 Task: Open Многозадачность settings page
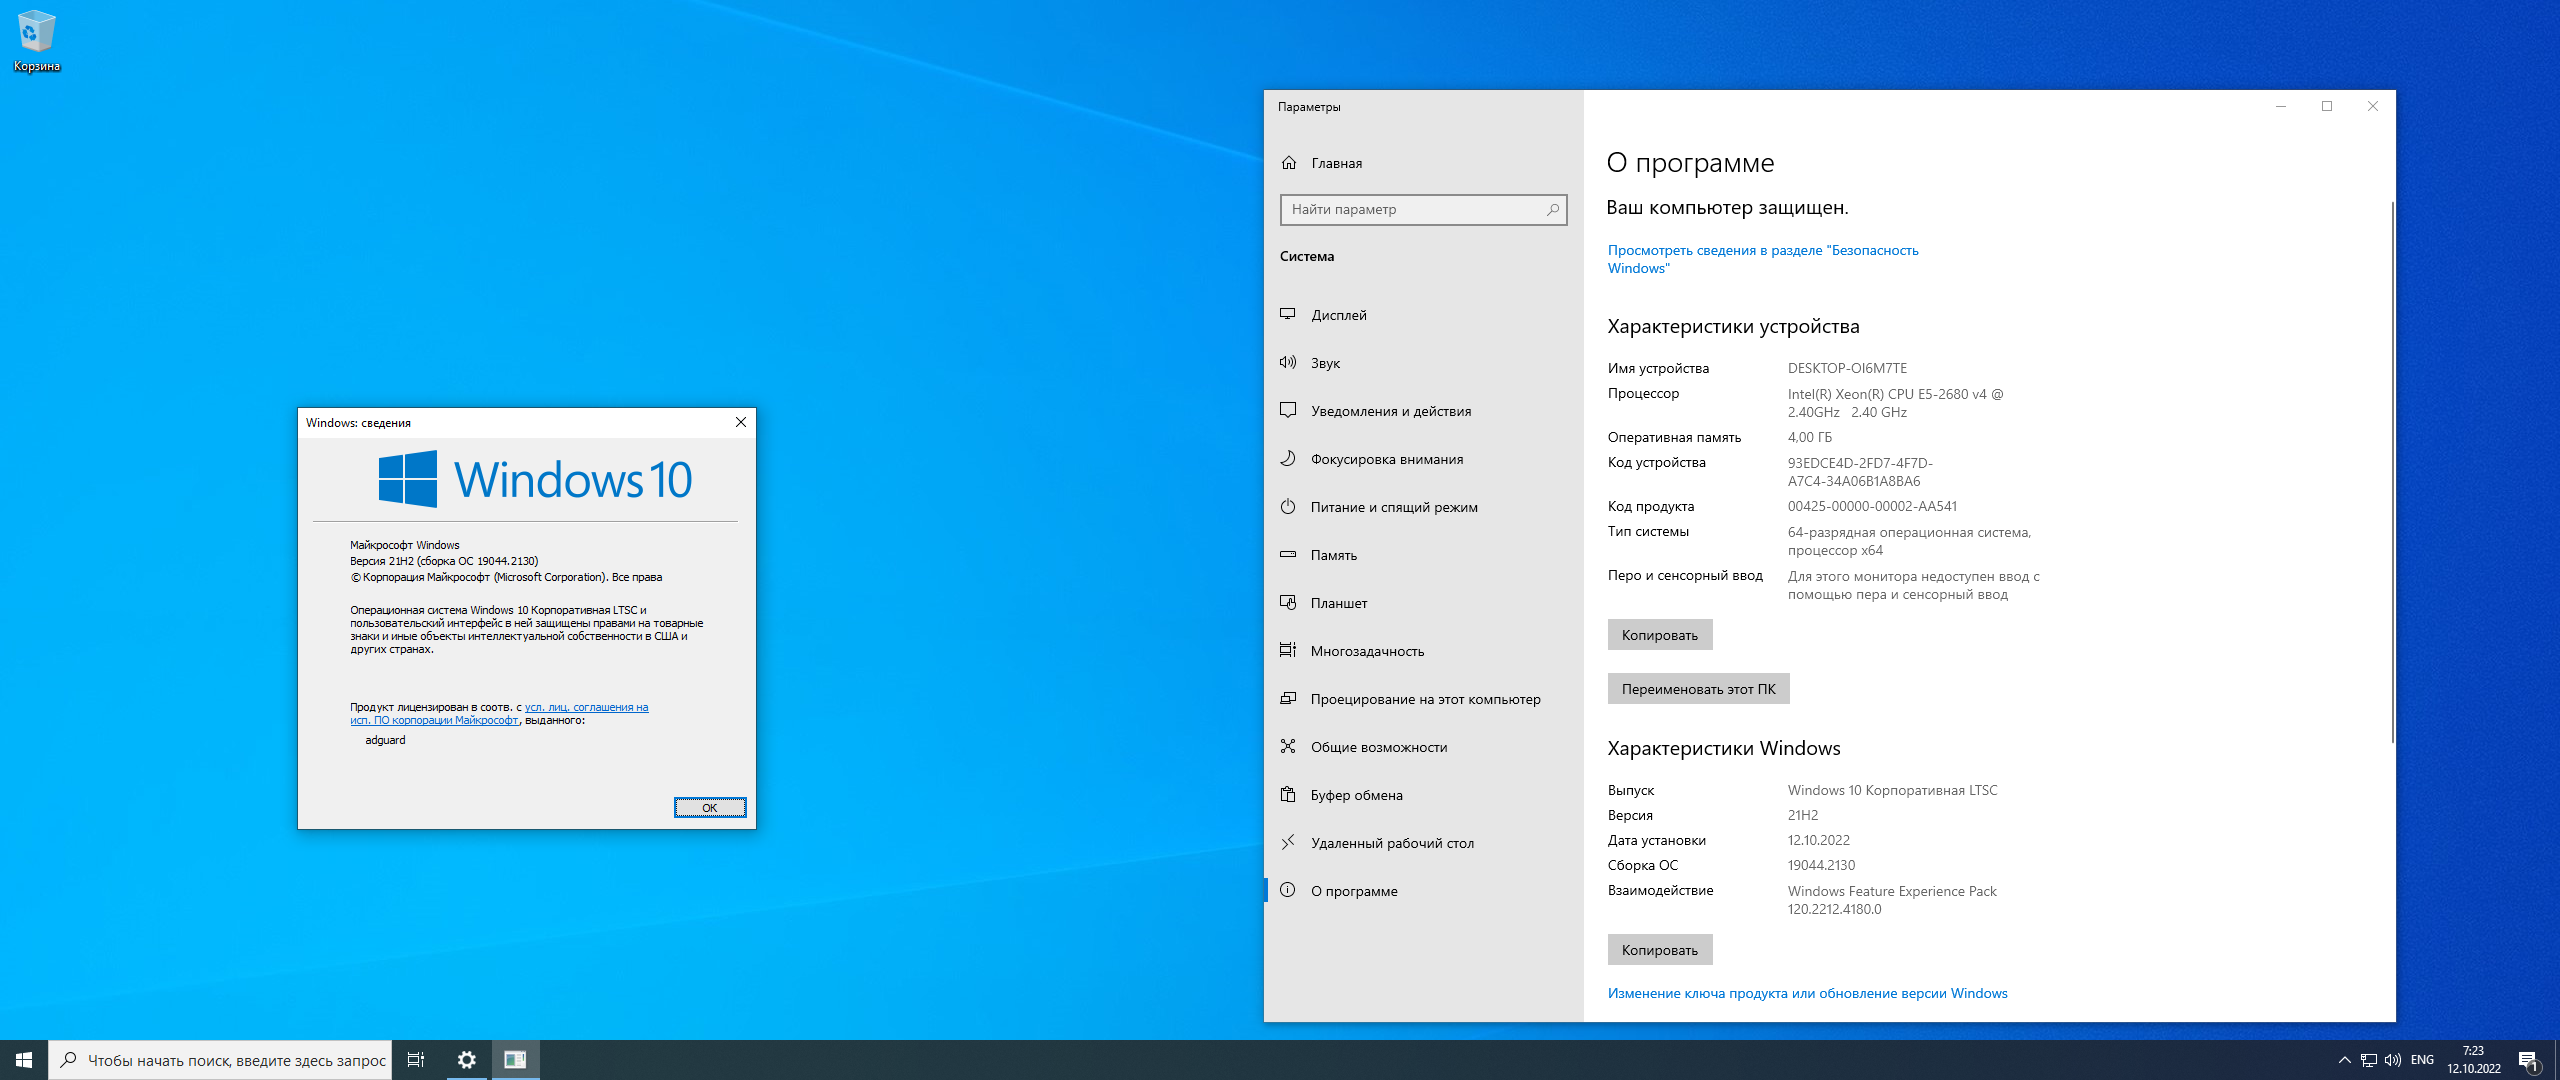click(1367, 651)
